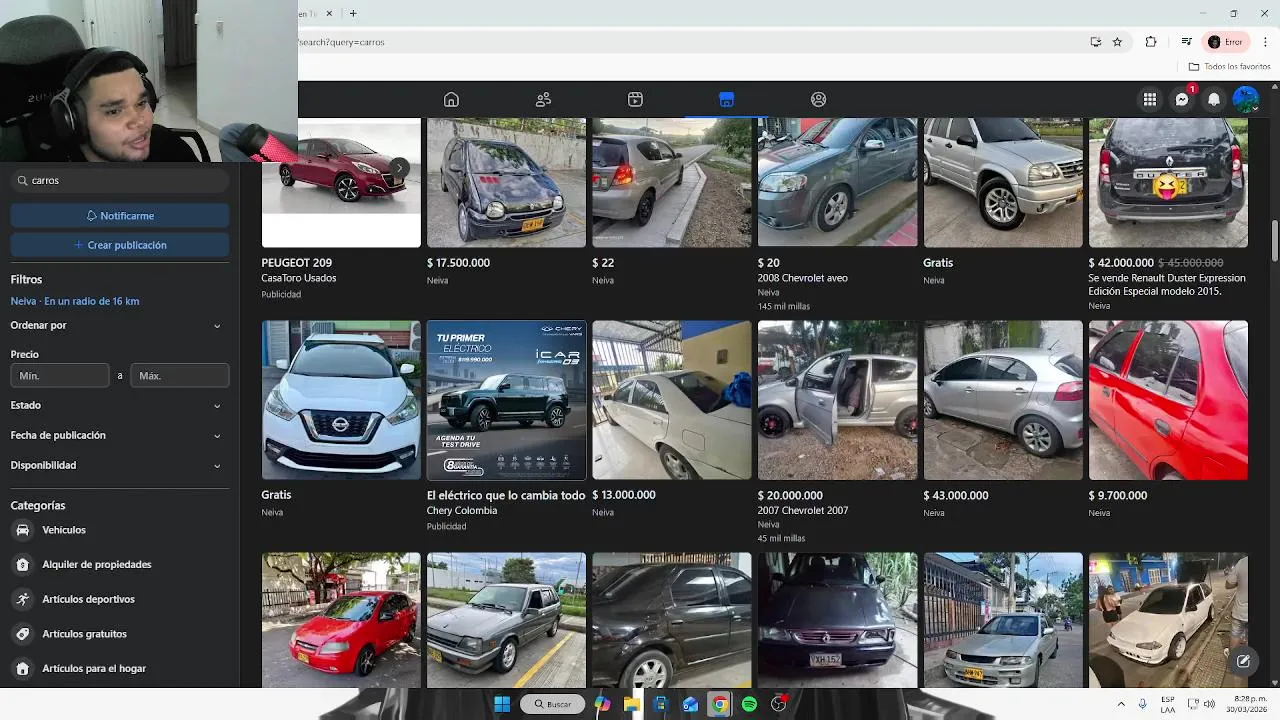Select Artículos gratuitos category
The height and width of the screenshot is (720, 1280).
pos(118,633)
